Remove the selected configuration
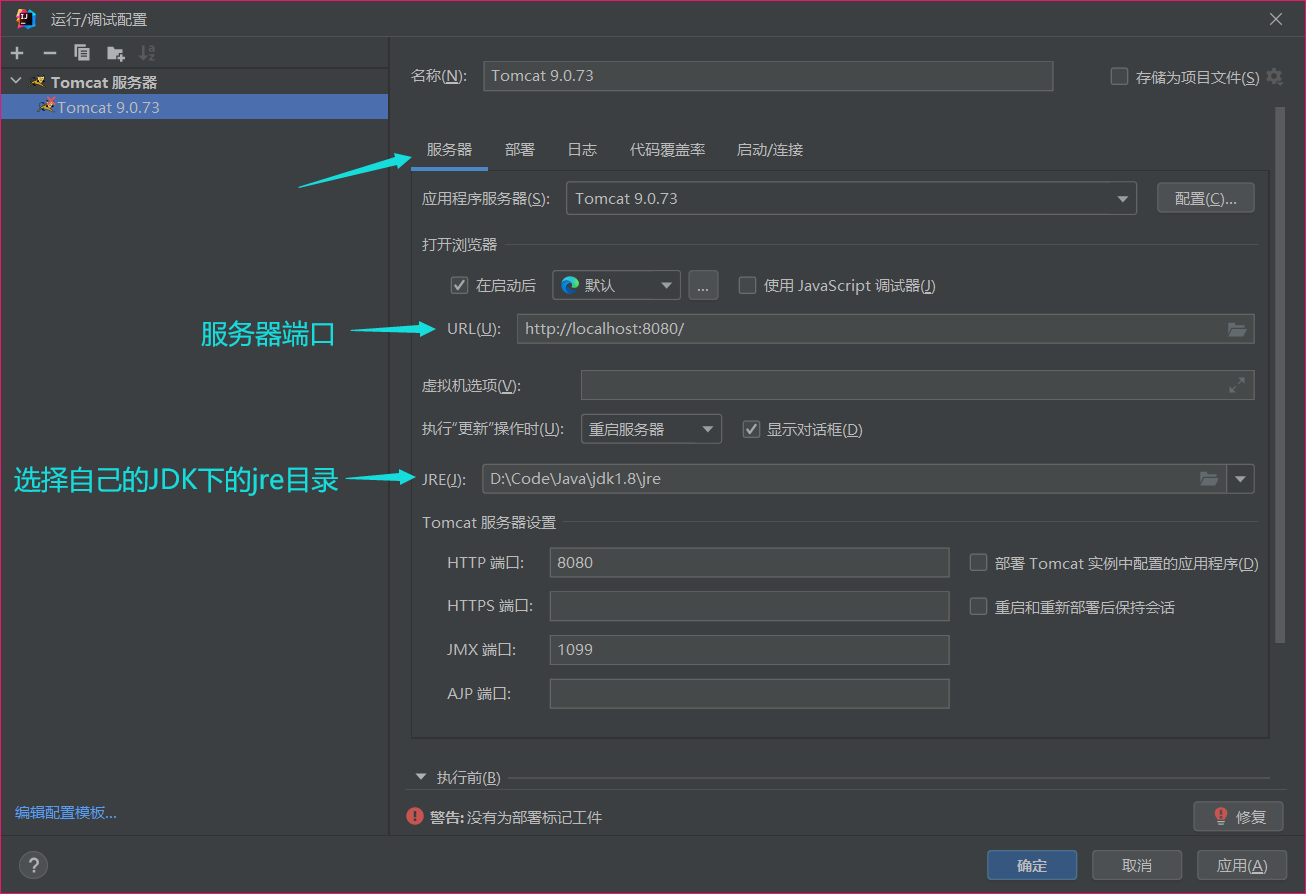This screenshot has width=1306, height=894. 49,53
